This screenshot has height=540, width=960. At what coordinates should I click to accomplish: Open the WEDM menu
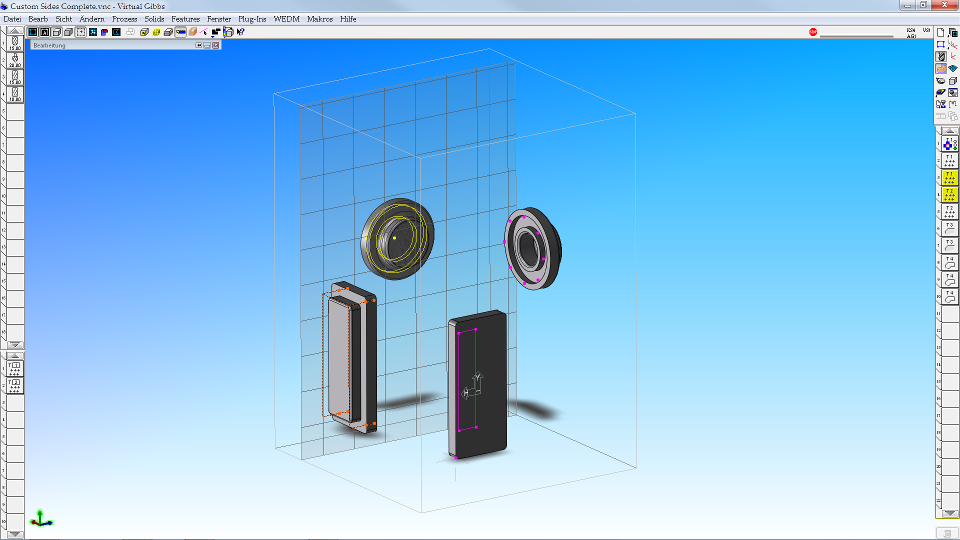pyautogui.click(x=287, y=19)
